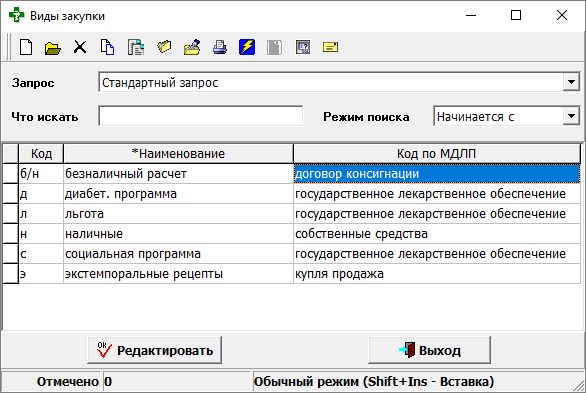
Task: Click the 'экстемпоральные рецепты' cell
Action: coord(178,273)
